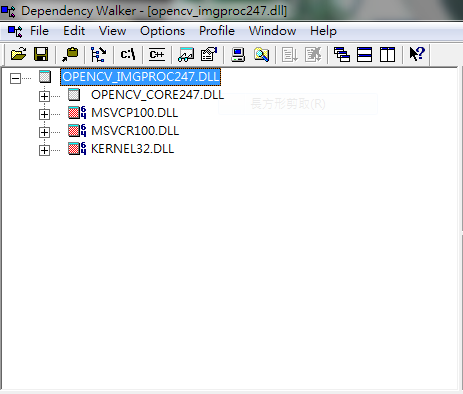This screenshot has height=394, width=463.
Task: Cascade windows using the toolbar icon
Action: click(x=342, y=54)
